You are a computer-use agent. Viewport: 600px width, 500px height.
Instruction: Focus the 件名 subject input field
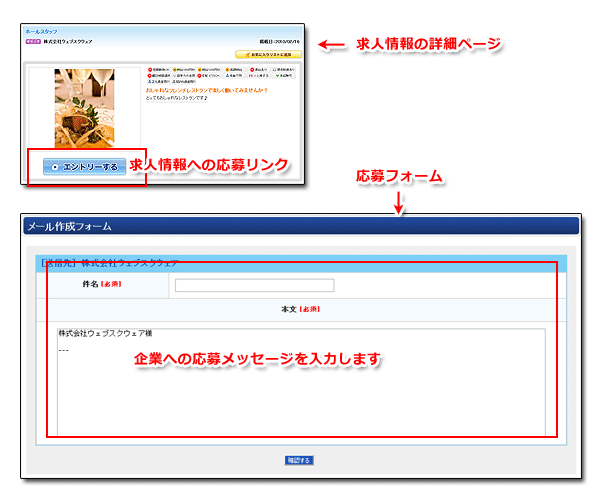[x=254, y=285]
